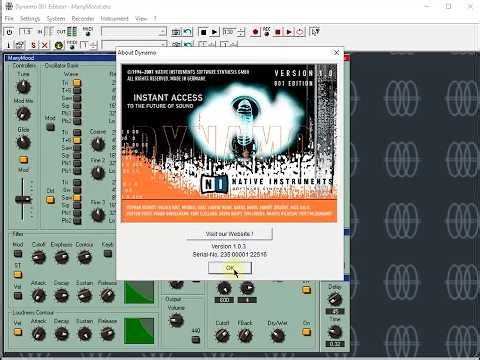Click the recall arrow icon in top toolbar row

[x=188, y=32]
